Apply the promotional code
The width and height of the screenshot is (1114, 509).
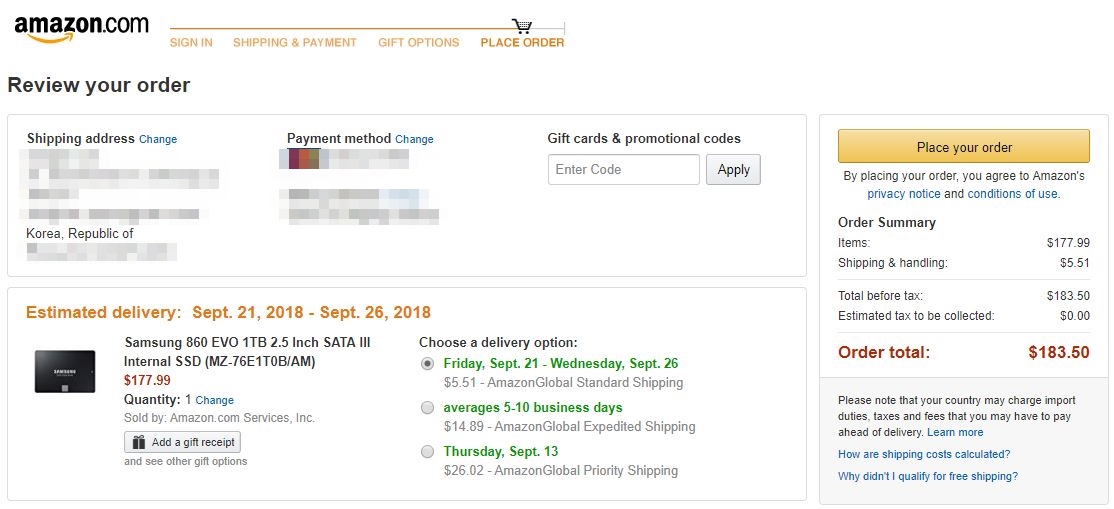click(733, 170)
